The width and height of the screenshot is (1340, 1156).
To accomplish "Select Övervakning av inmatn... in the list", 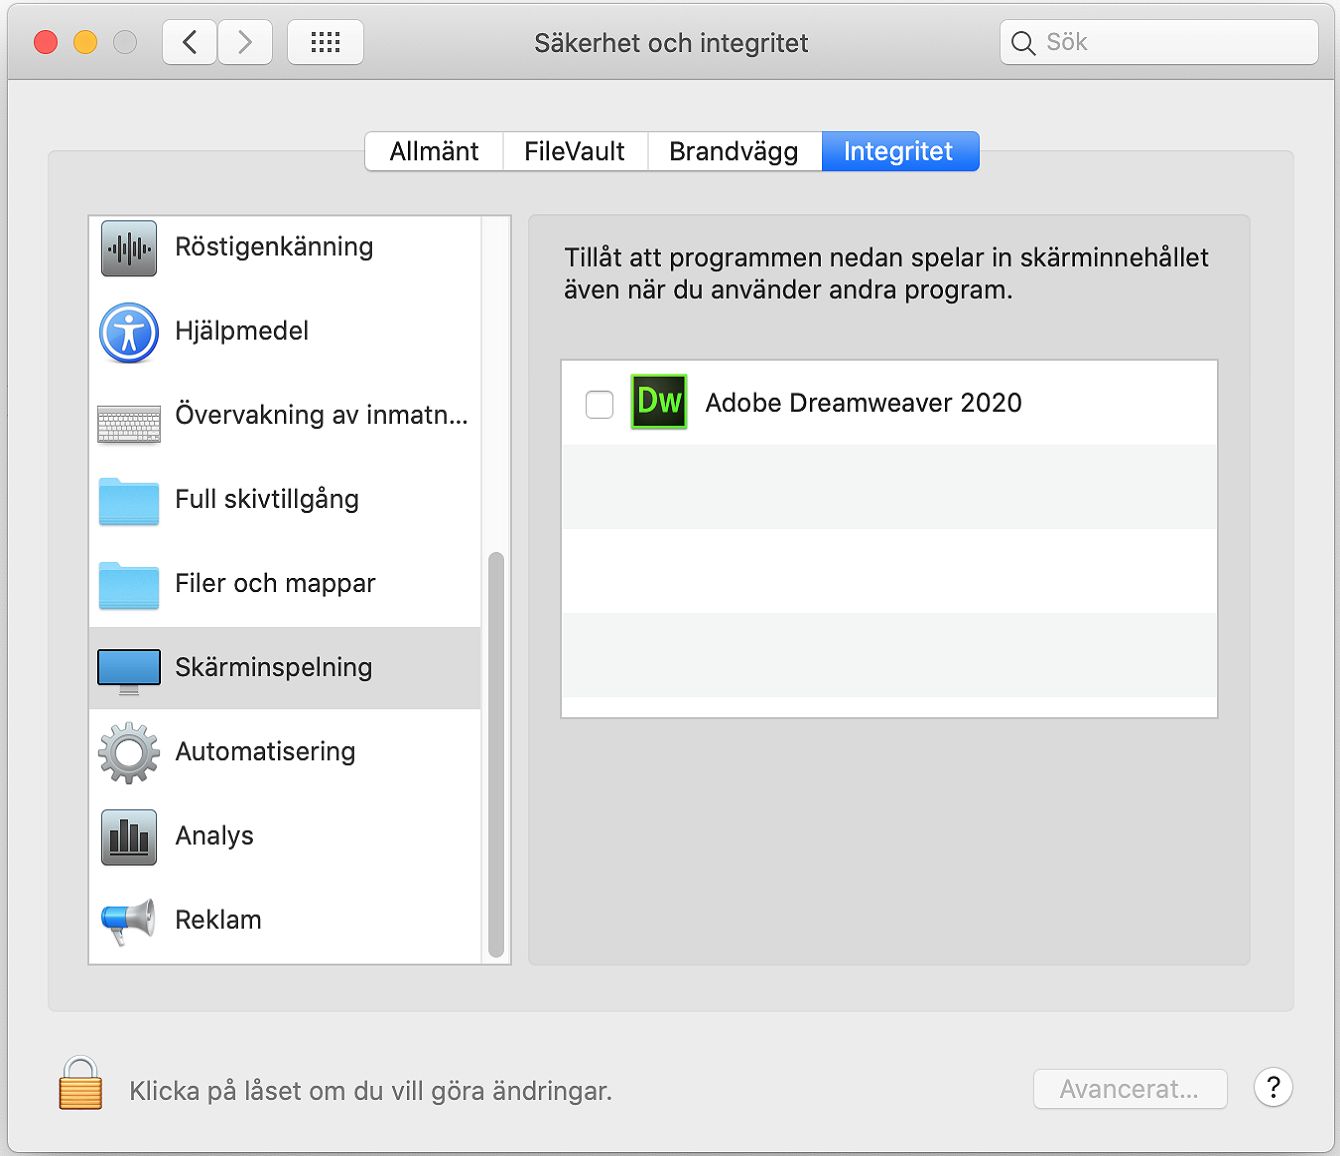I will point(285,416).
